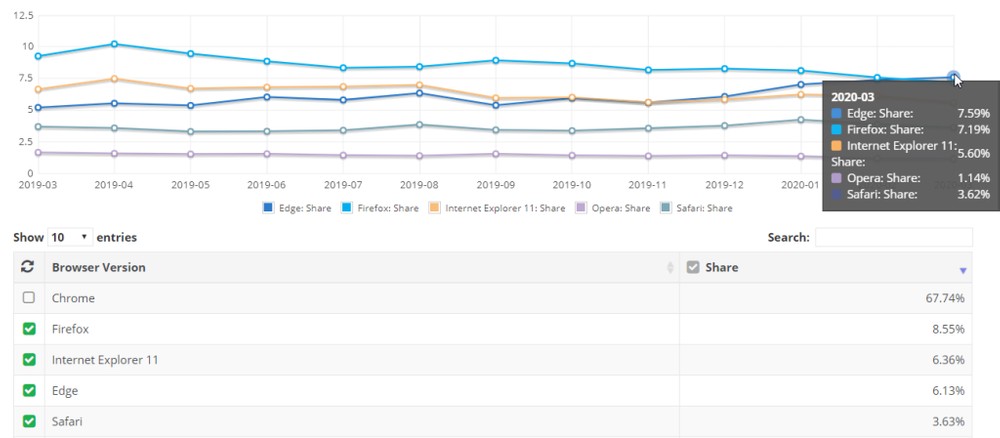Uncheck the Safari row checkbox
The width and height of the screenshot is (1000, 438).
tap(29, 422)
